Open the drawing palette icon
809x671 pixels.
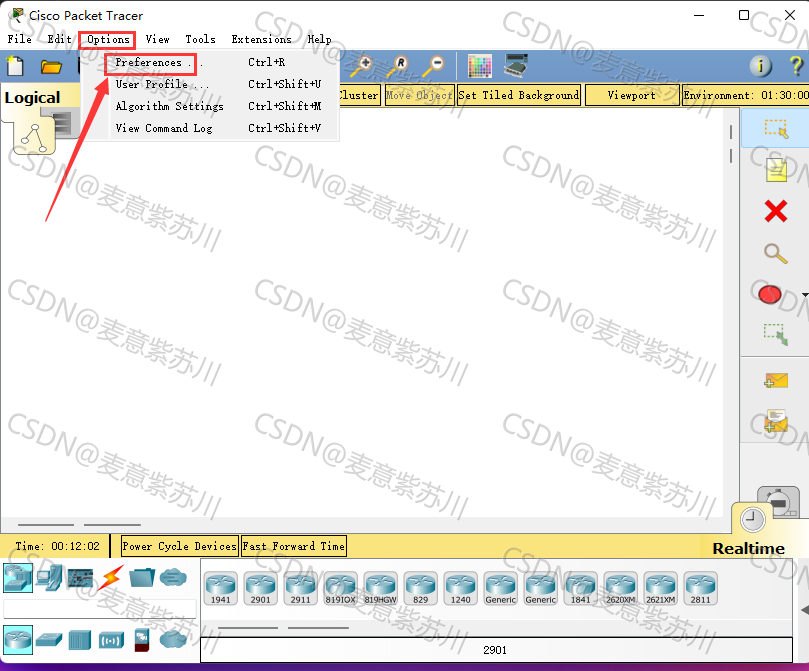479,66
